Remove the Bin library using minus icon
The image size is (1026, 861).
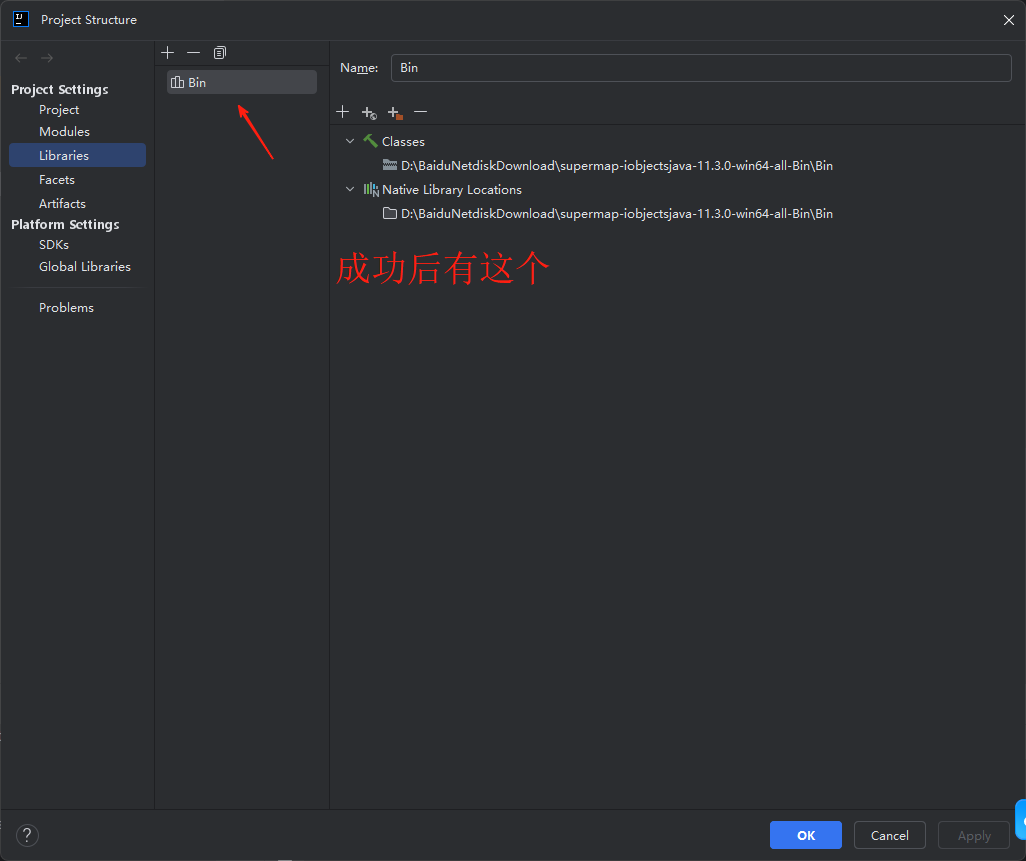tap(193, 52)
